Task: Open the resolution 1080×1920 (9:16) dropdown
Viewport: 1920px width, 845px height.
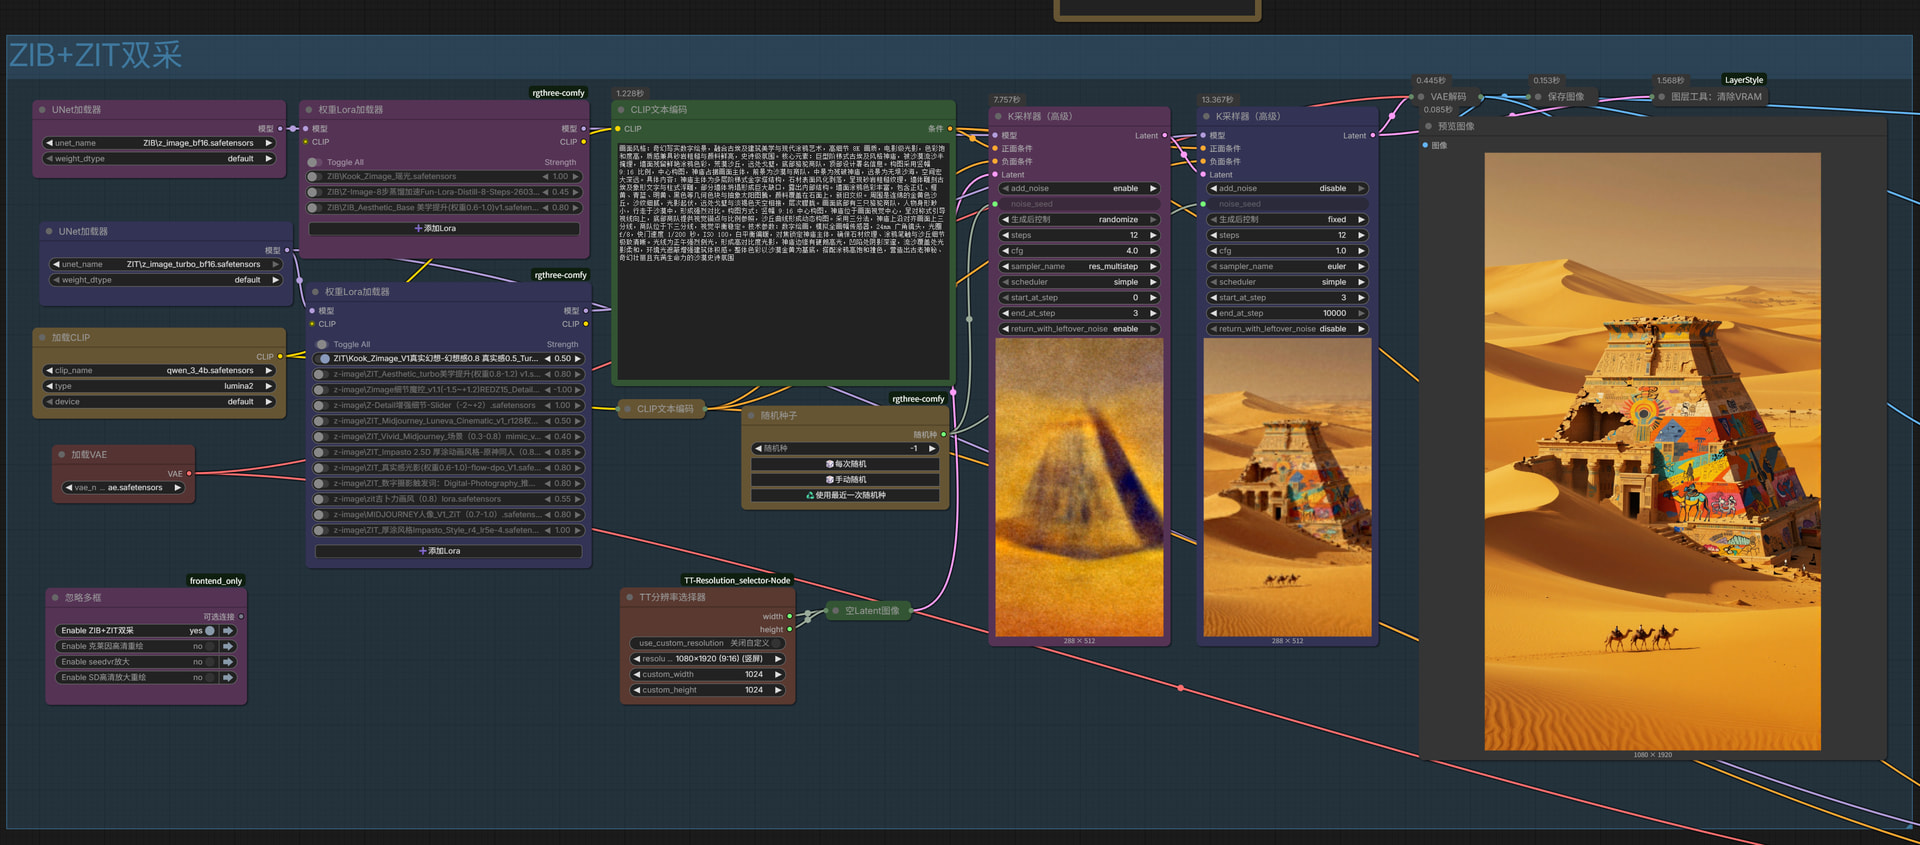Action: 707,659
